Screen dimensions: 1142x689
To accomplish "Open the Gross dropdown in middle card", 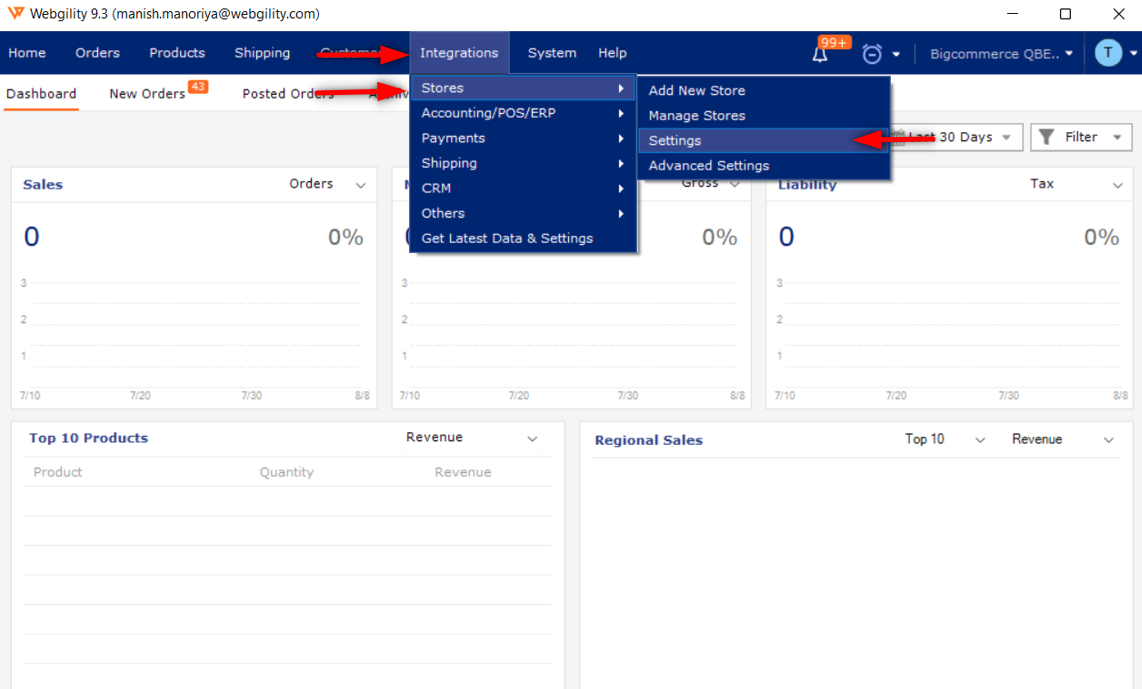I will coord(712,184).
